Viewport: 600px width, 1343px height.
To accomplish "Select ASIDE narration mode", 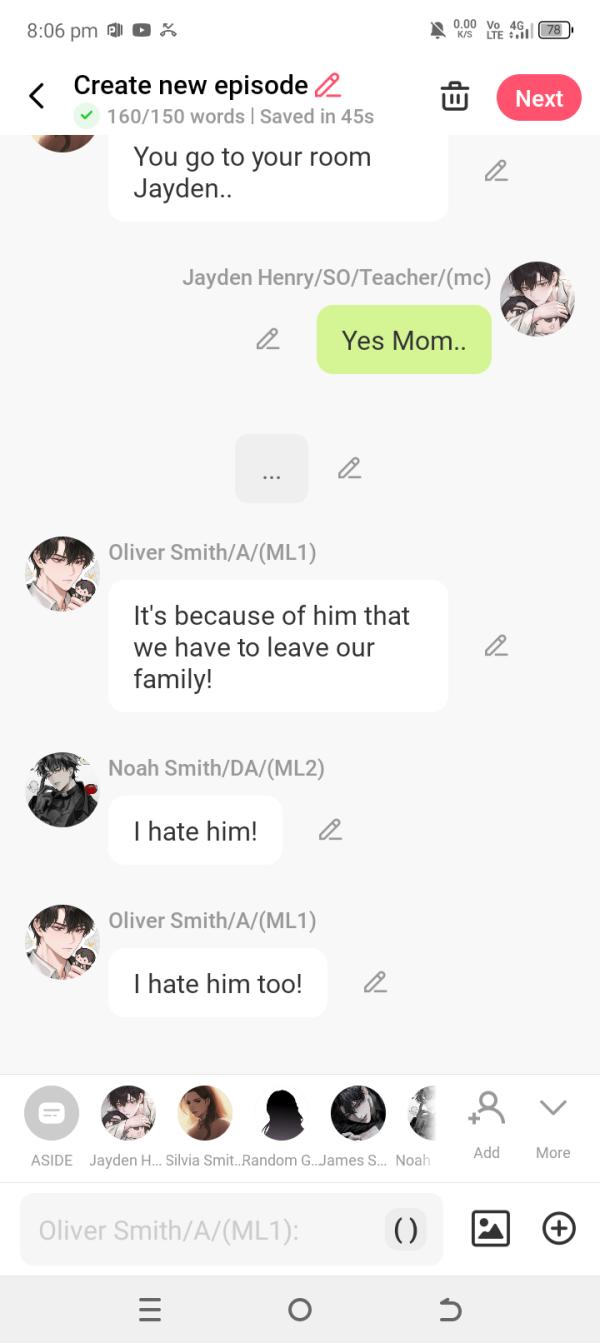I will point(52,1126).
